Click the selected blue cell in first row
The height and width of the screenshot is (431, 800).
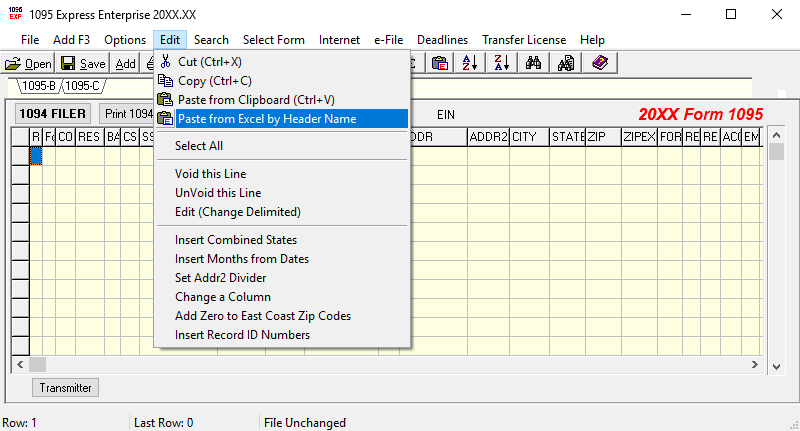(x=36, y=156)
